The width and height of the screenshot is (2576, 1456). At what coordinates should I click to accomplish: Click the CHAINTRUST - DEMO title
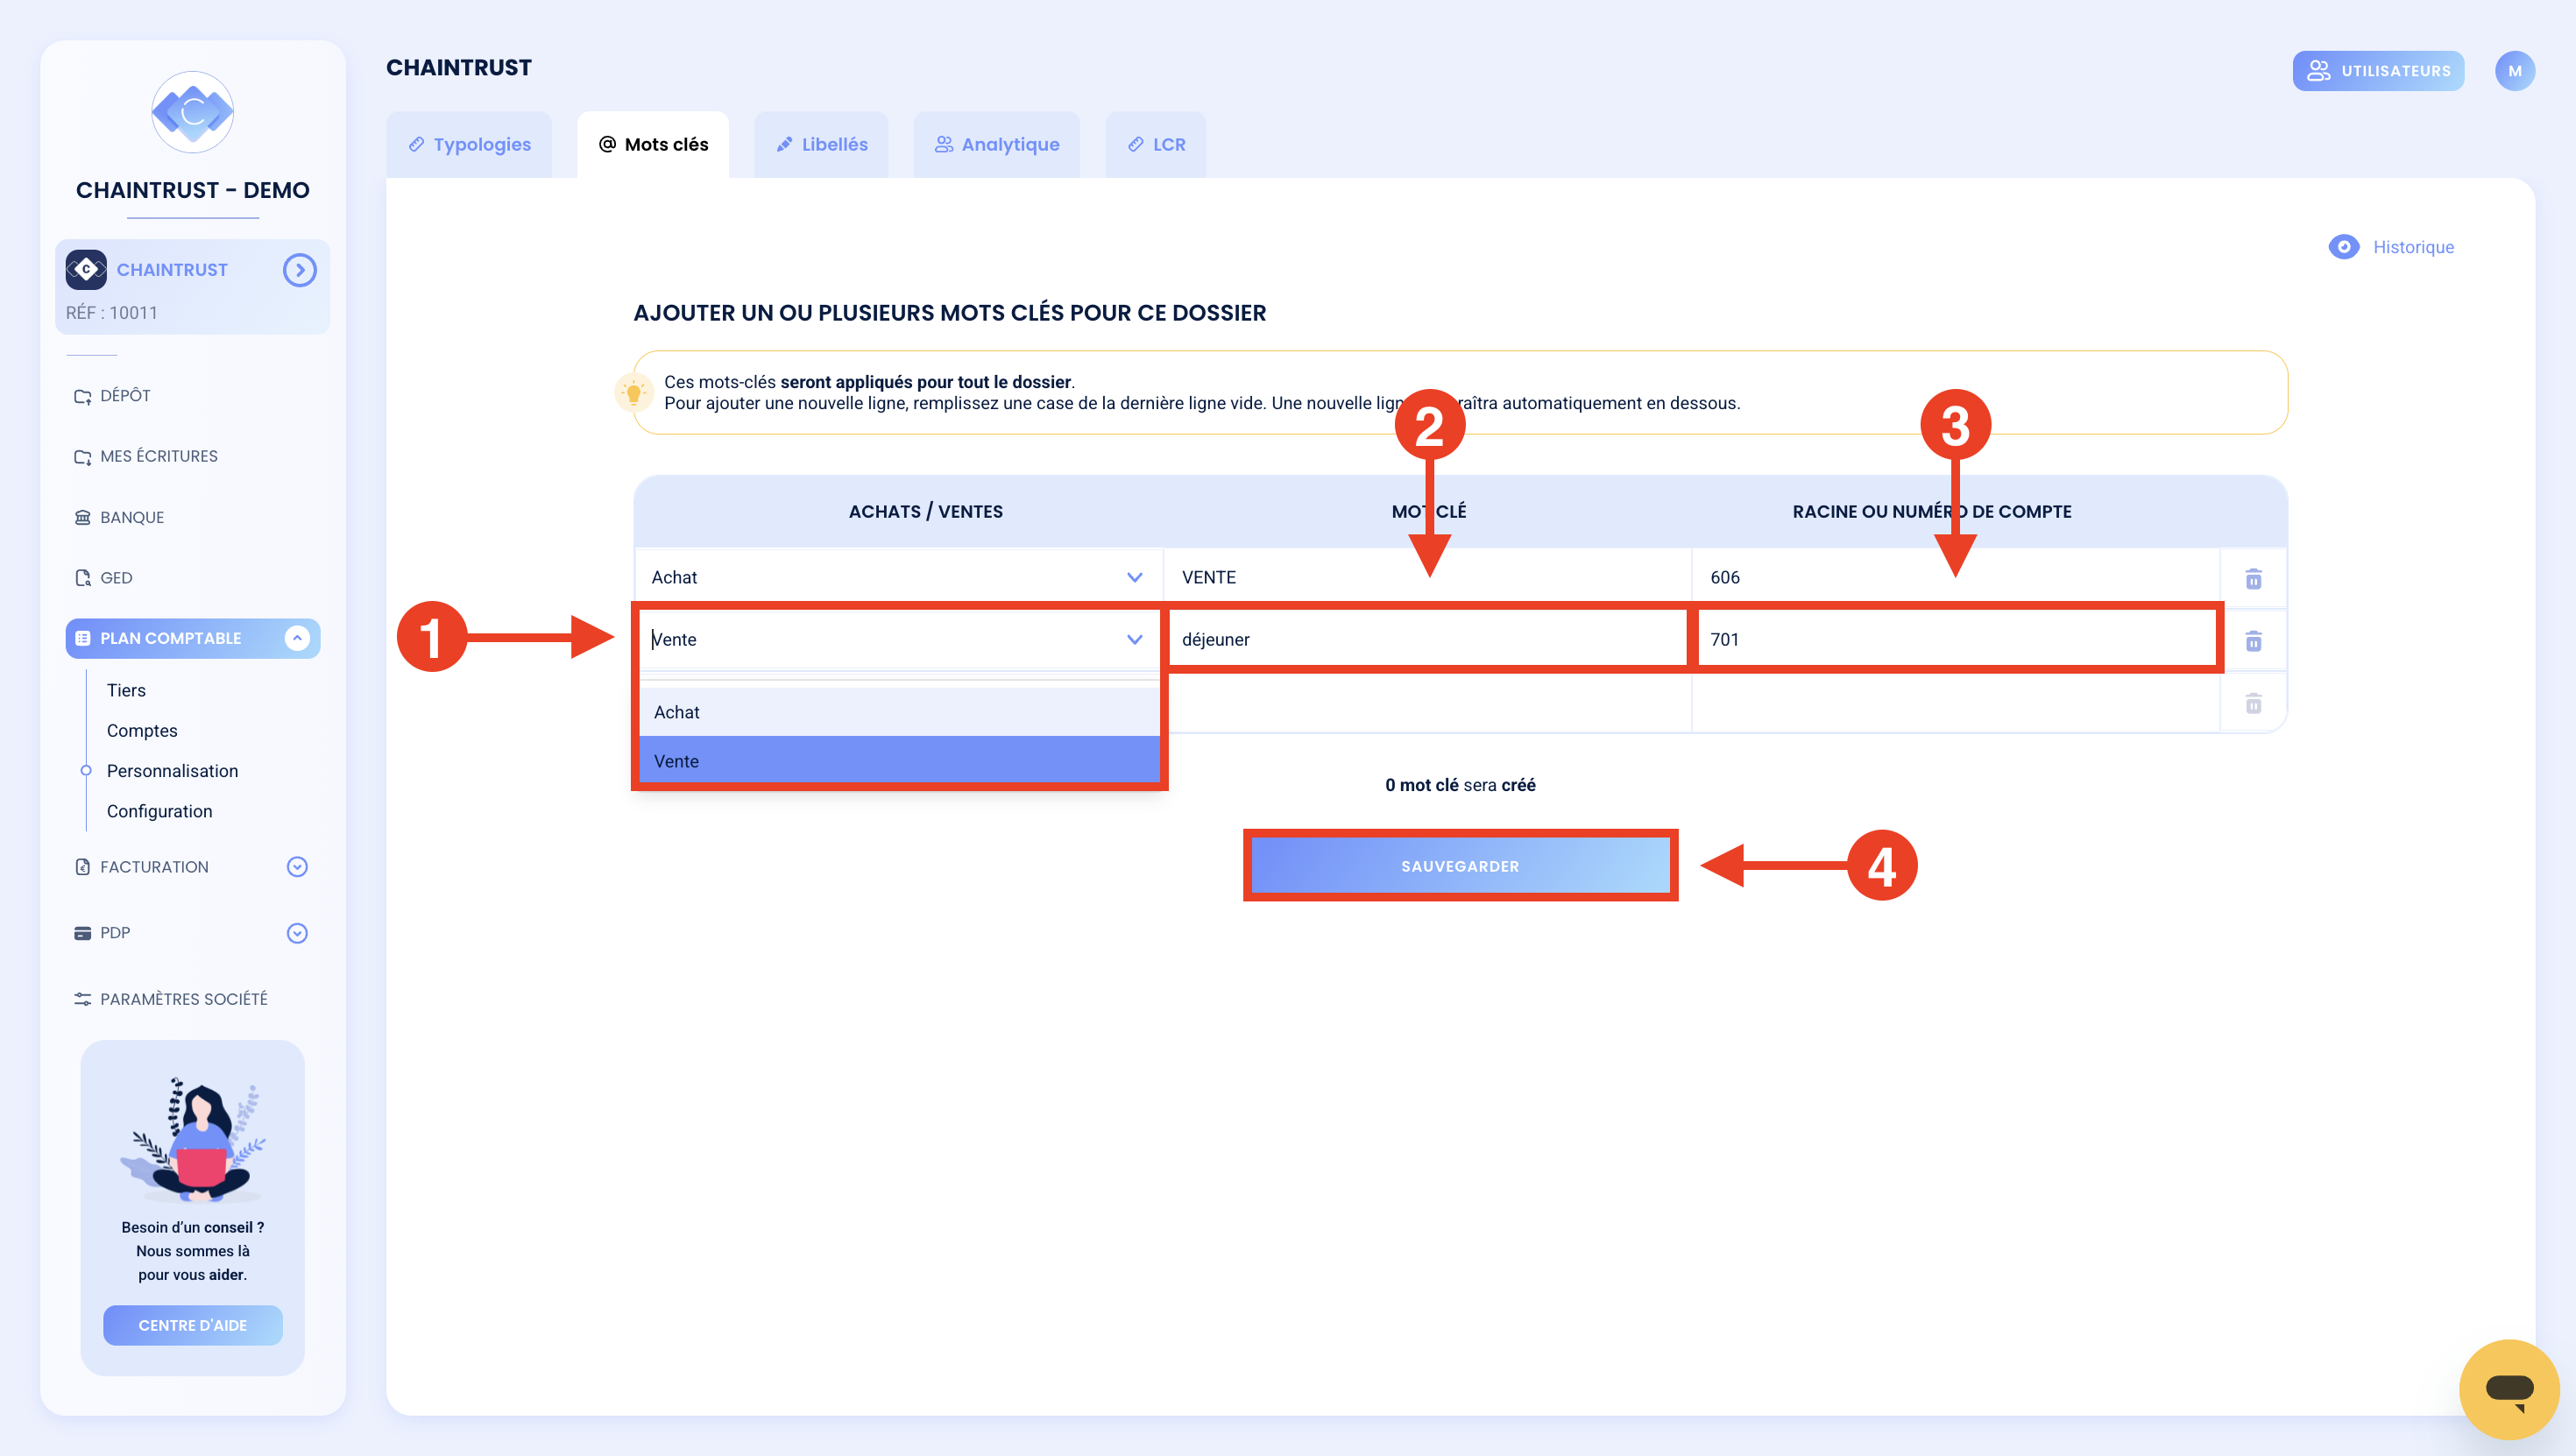tap(192, 190)
